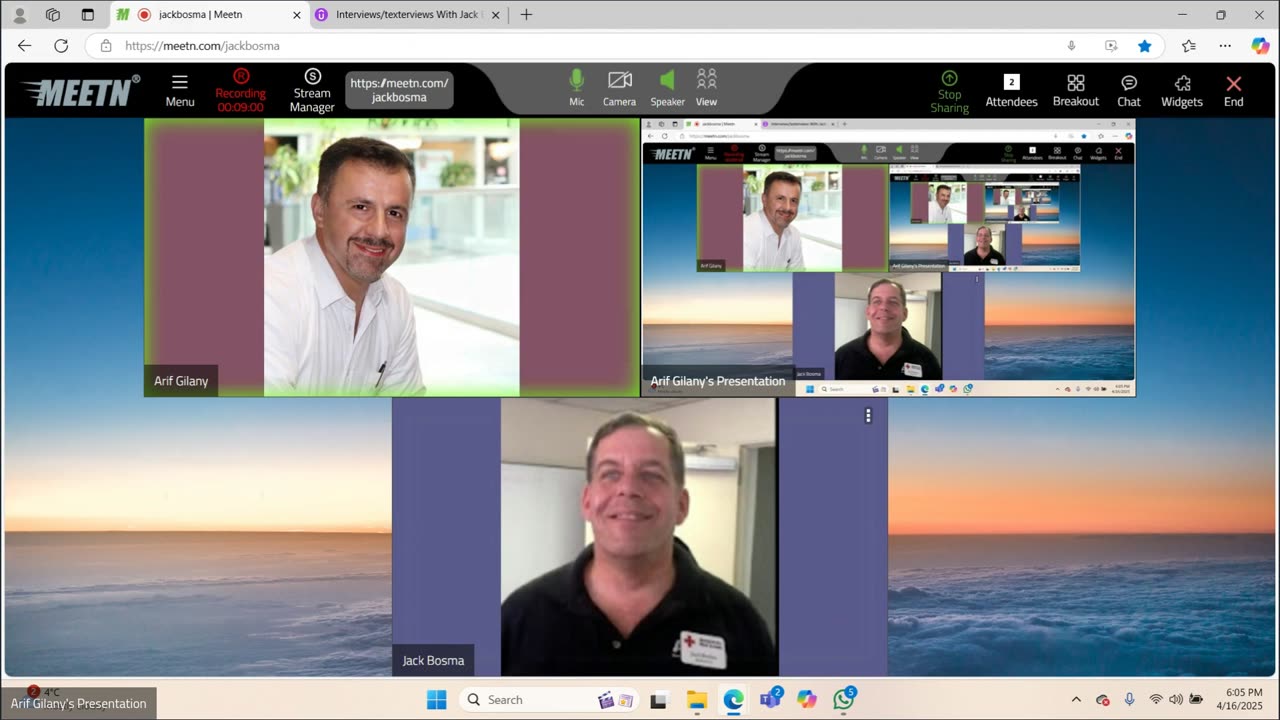Click the MEETN logo
Image resolution: width=1280 pixels, height=720 pixels.
pyautogui.click(x=80, y=91)
